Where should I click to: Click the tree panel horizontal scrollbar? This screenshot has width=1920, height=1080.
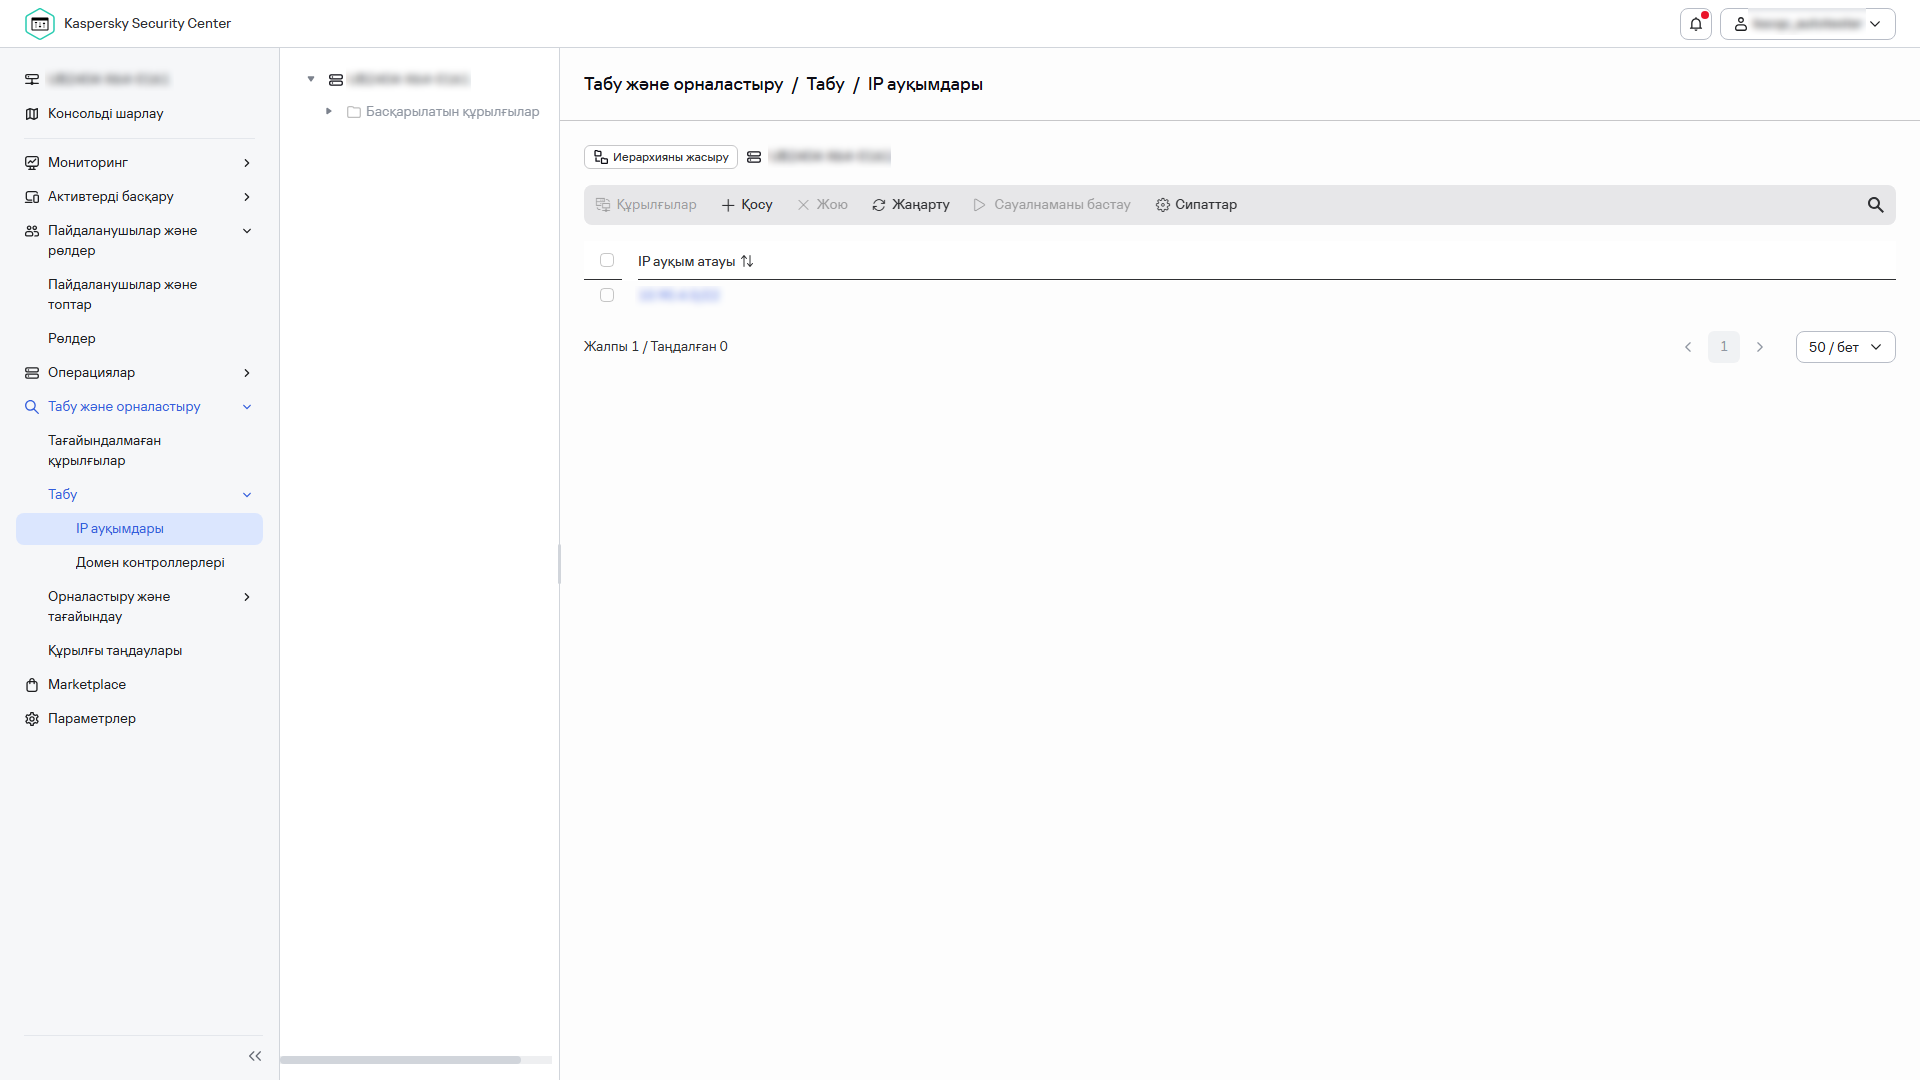pyautogui.click(x=400, y=1059)
